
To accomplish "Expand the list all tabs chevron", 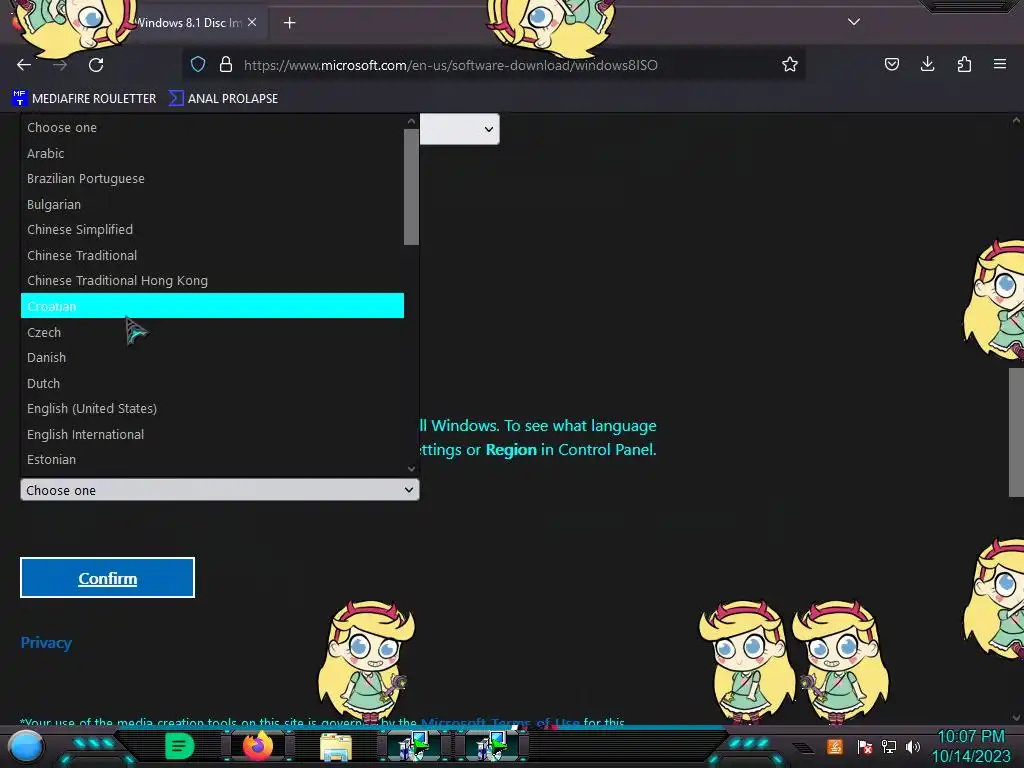I will point(854,22).
